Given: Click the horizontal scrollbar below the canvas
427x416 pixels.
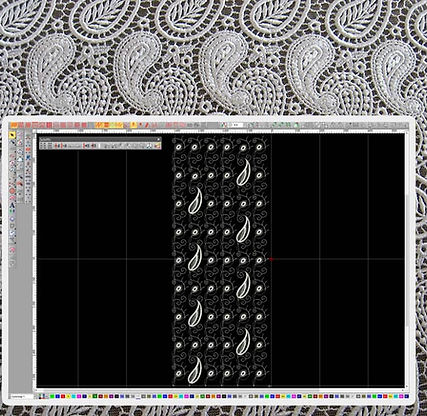Looking at the screenshot, I should click(x=220, y=389).
